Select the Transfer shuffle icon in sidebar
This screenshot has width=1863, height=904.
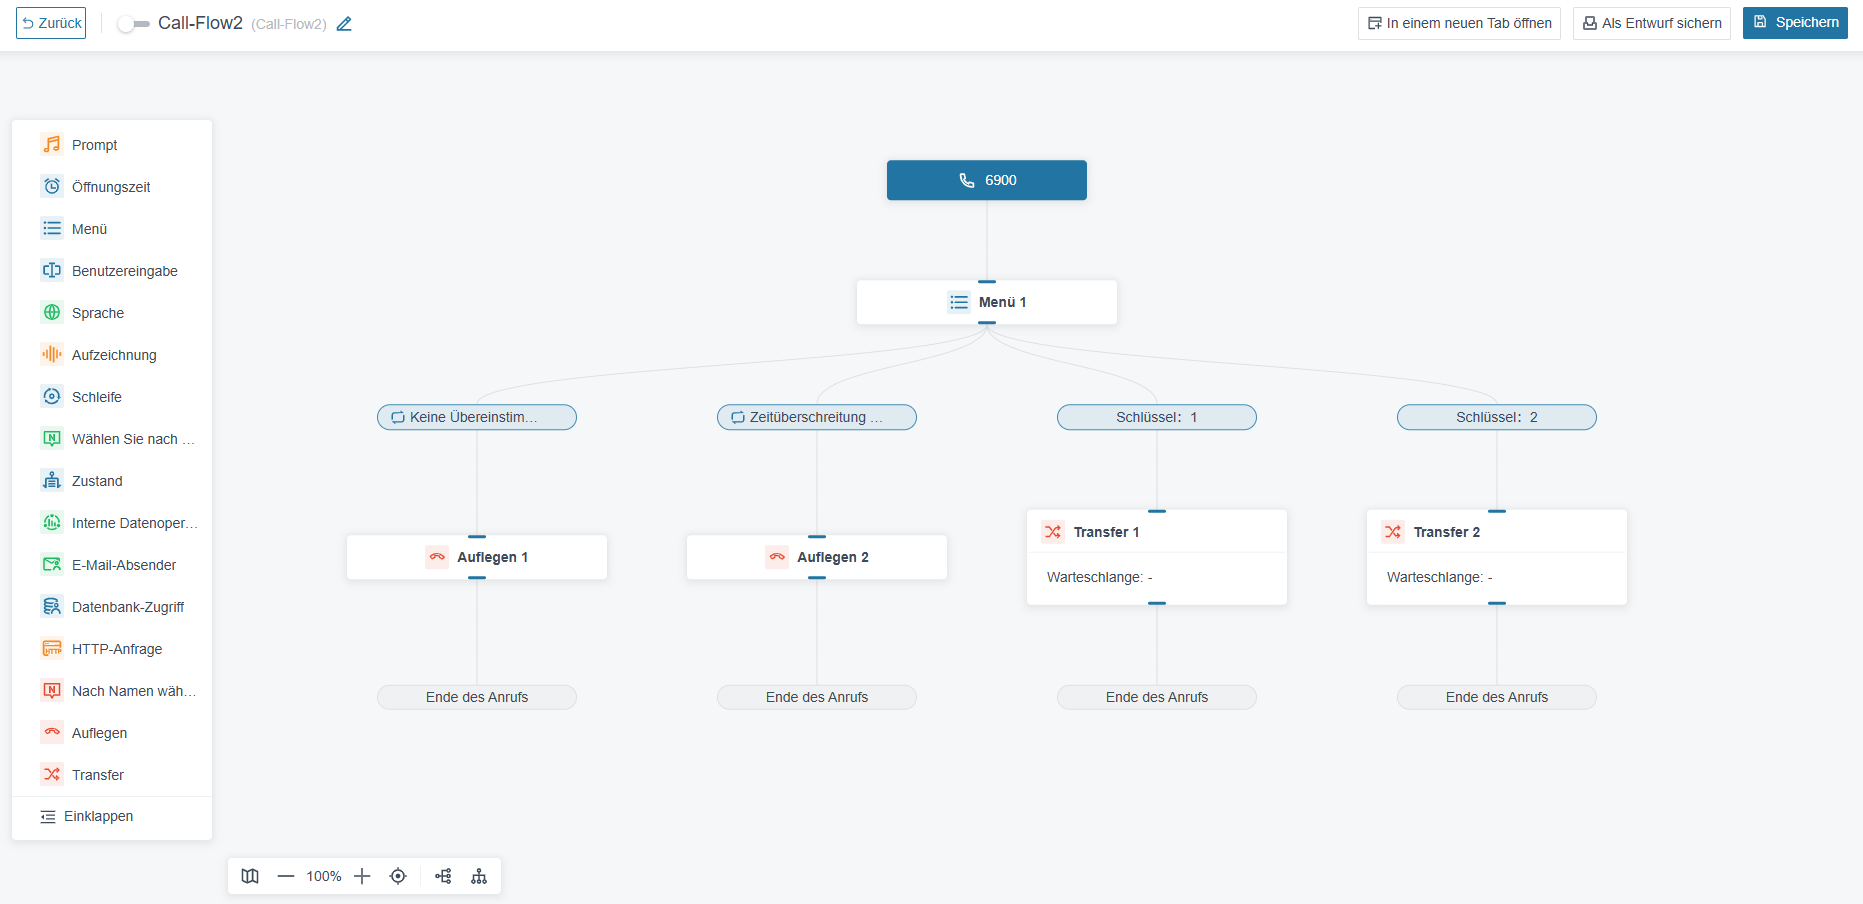(x=52, y=774)
